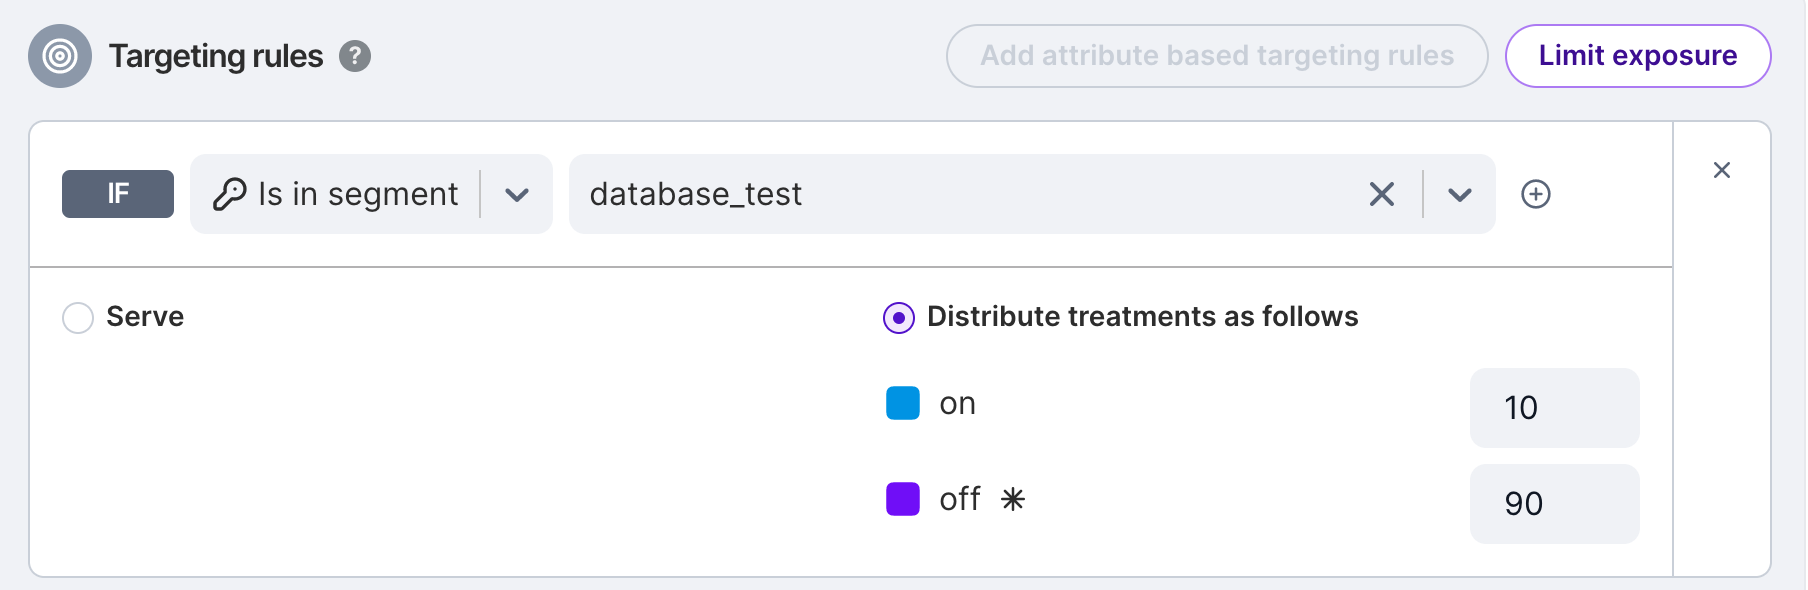Click the purple off treatment swatch
The height and width of the screenshot is (590, 1808).
click(x=903, y=499)
